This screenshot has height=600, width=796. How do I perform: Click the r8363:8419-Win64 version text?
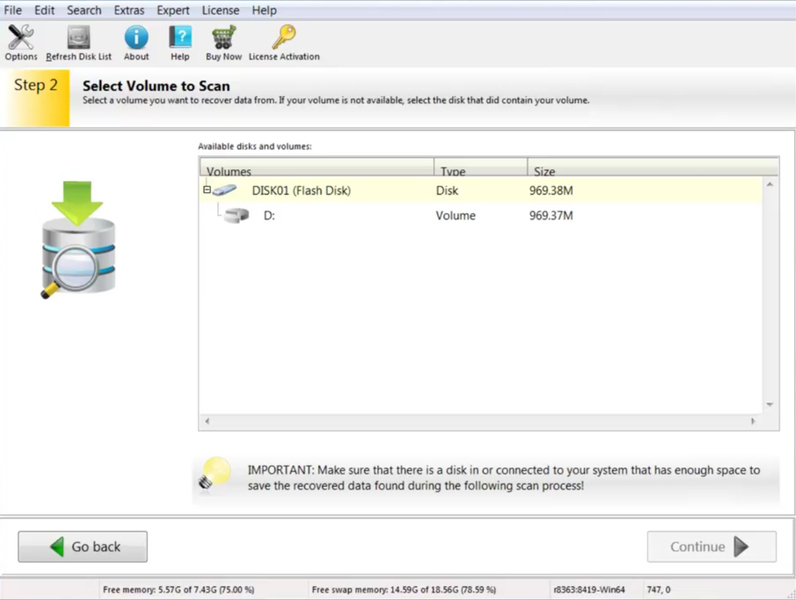[x=589, y=590]
